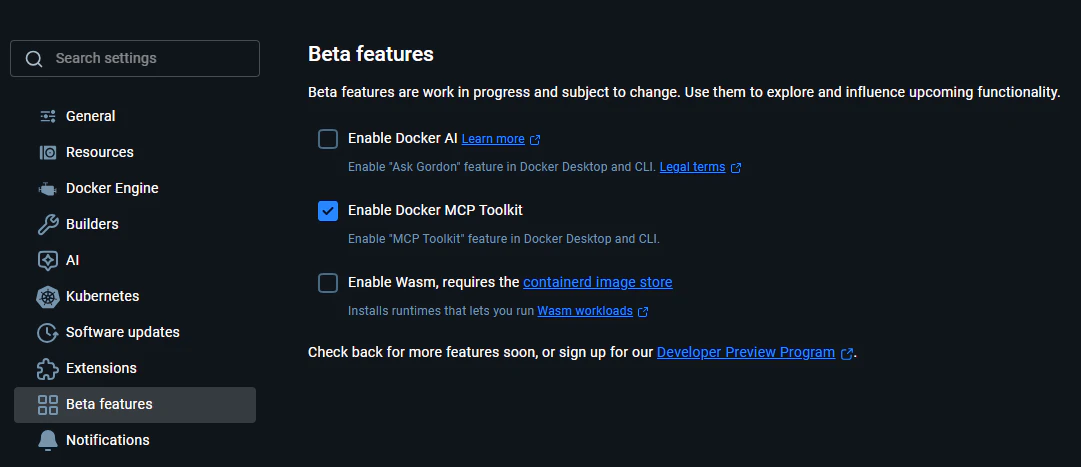Click the Software updates clock icon
The image size is (1081, 467).
tap(47, 332)
